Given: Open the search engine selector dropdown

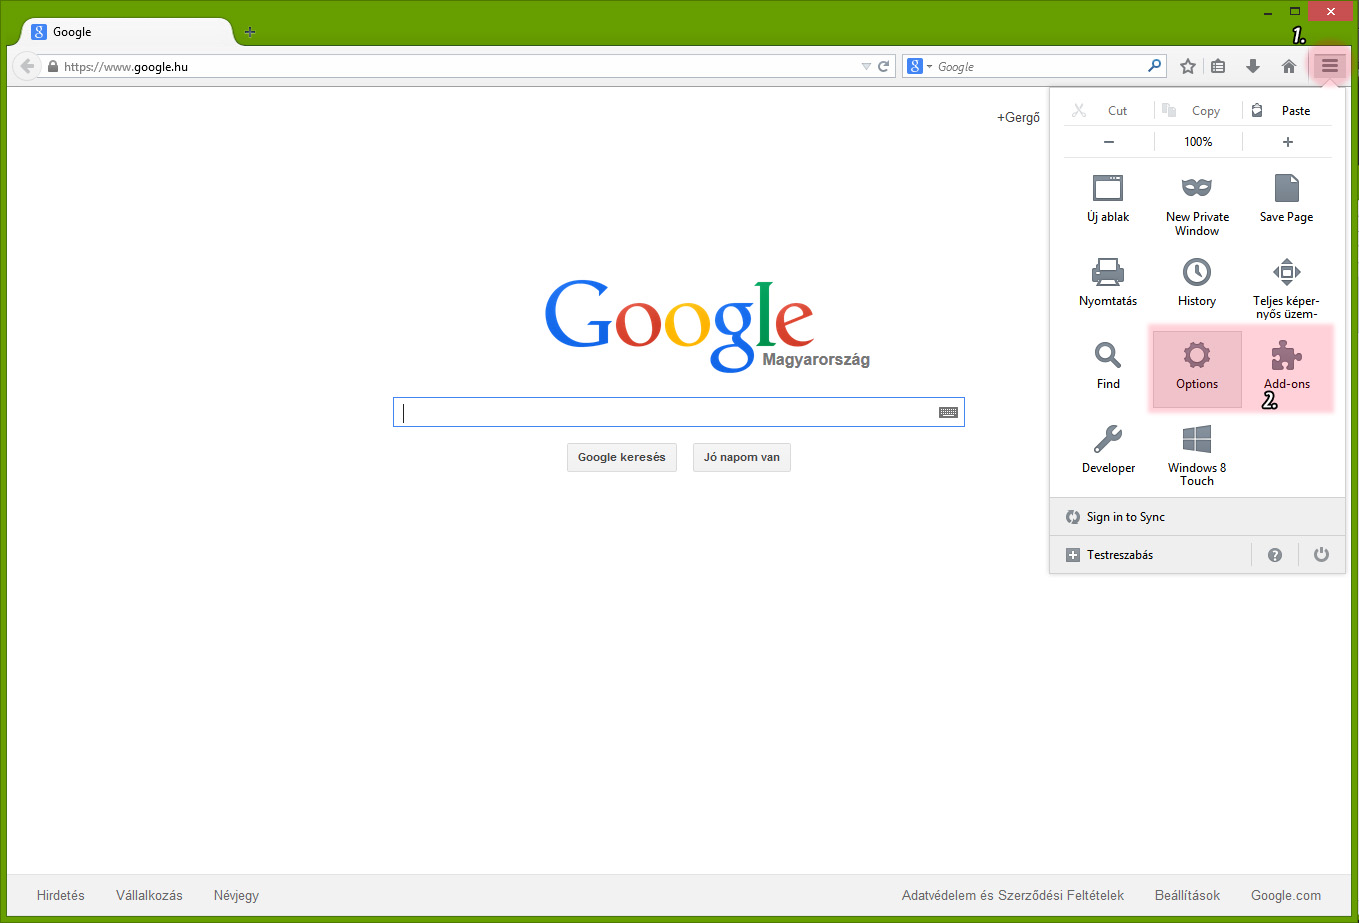Looking at the screenshot, I should (919, 67).
